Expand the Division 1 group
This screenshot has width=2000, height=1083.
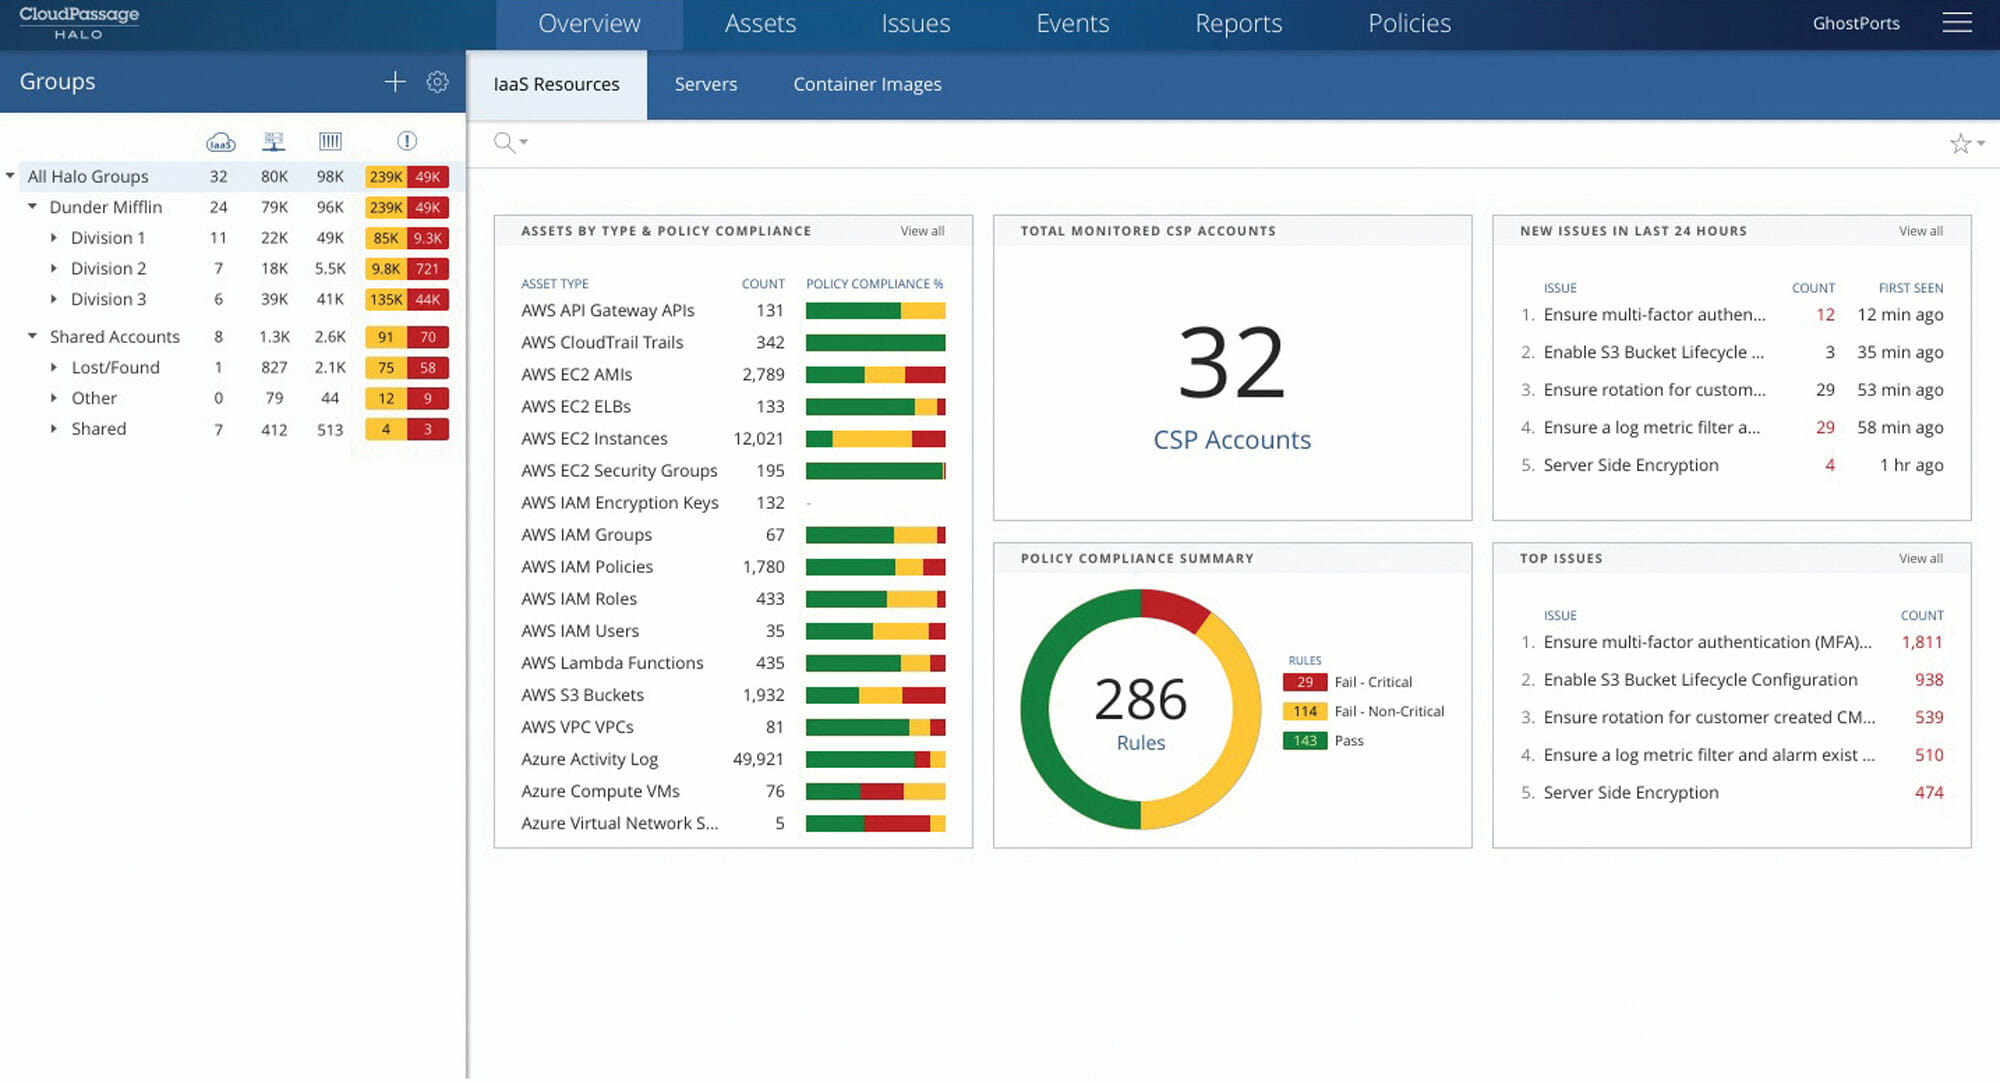click(54, 238)
